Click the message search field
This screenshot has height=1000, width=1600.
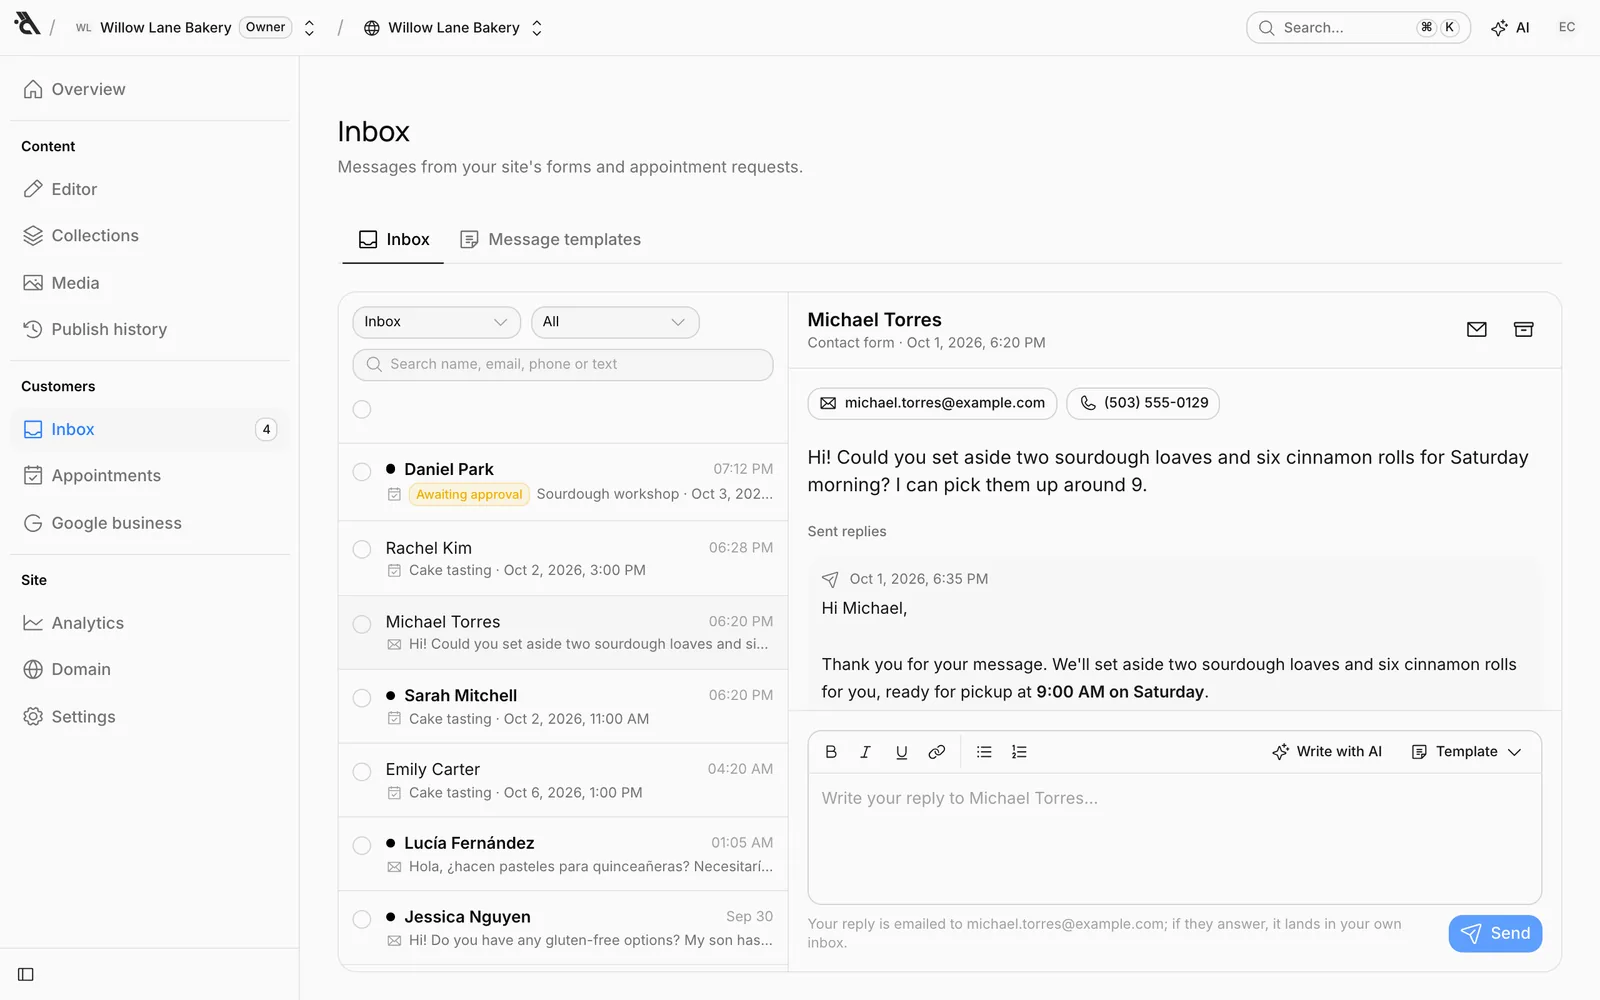[563, 365]
